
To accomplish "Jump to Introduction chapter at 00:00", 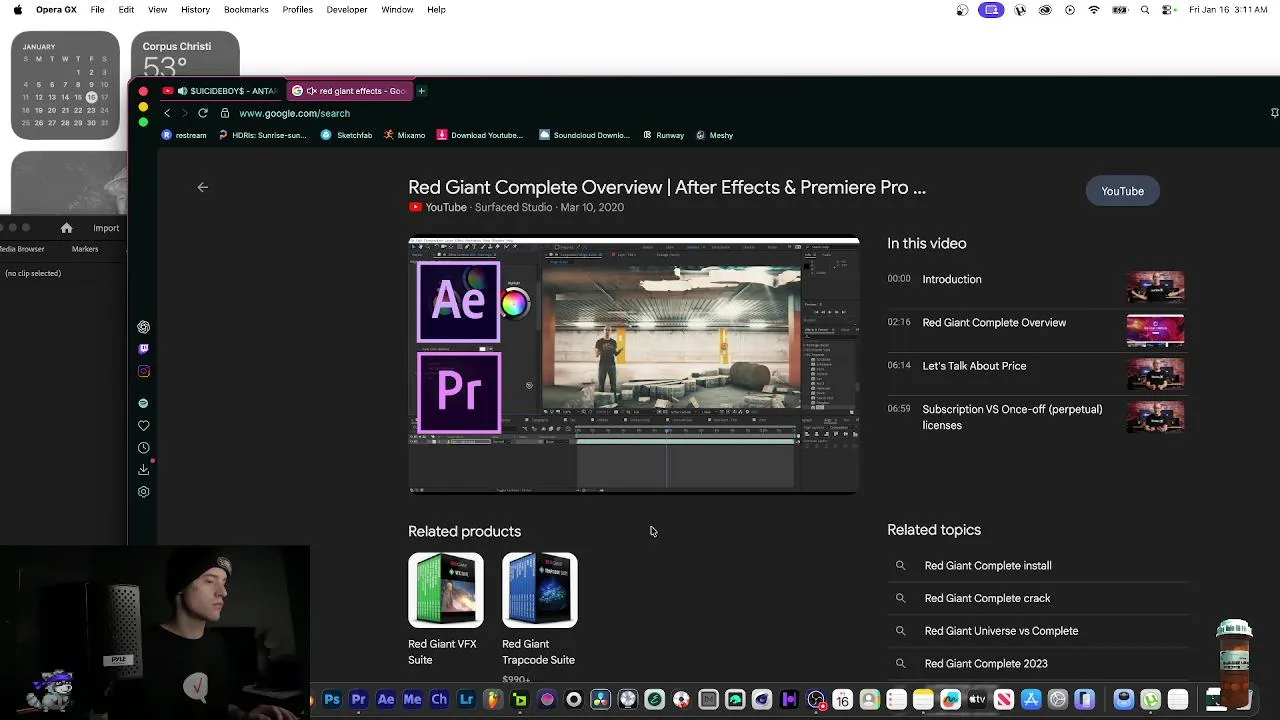I will [1035, 286].
